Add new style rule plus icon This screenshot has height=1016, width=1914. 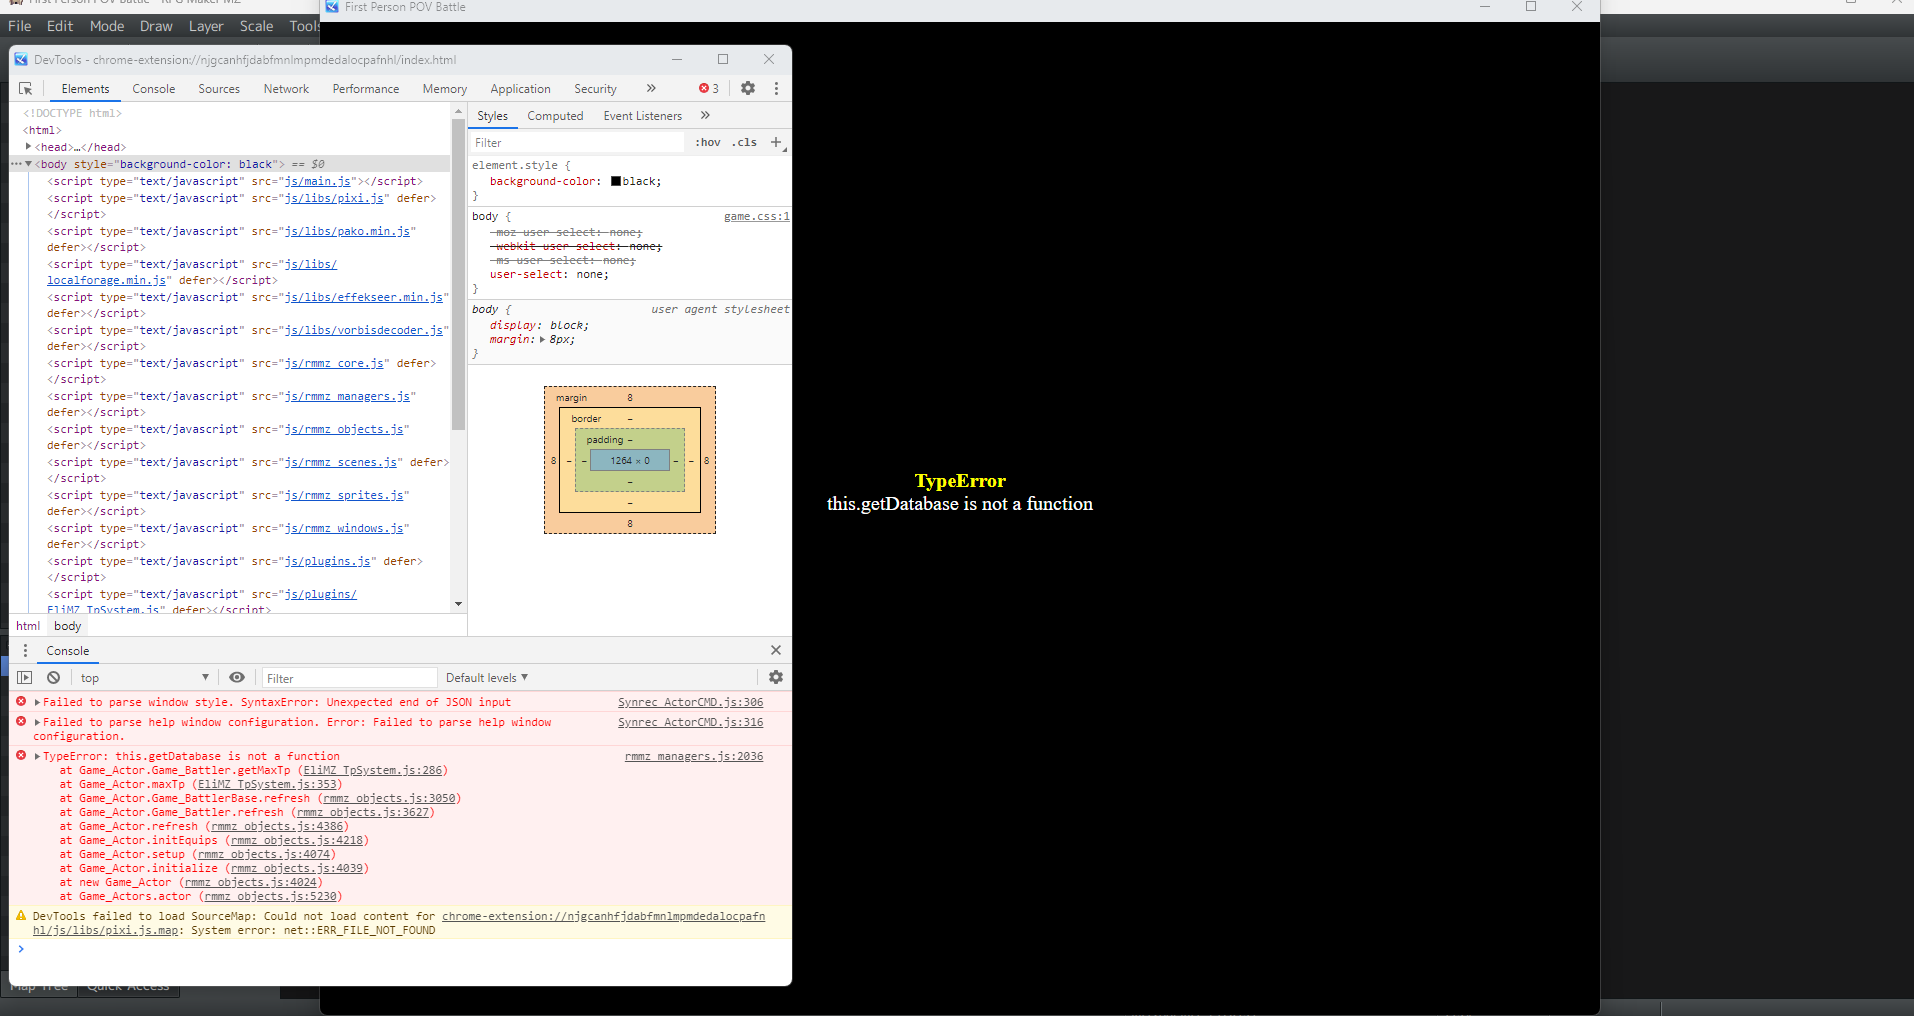(x=776, y=142)
